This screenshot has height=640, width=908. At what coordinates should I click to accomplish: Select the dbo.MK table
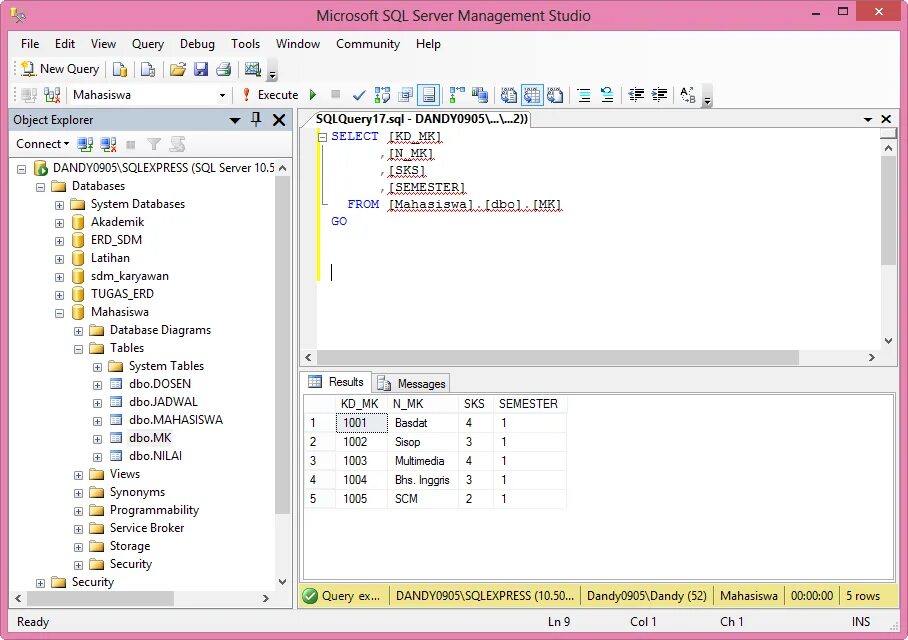150,438
